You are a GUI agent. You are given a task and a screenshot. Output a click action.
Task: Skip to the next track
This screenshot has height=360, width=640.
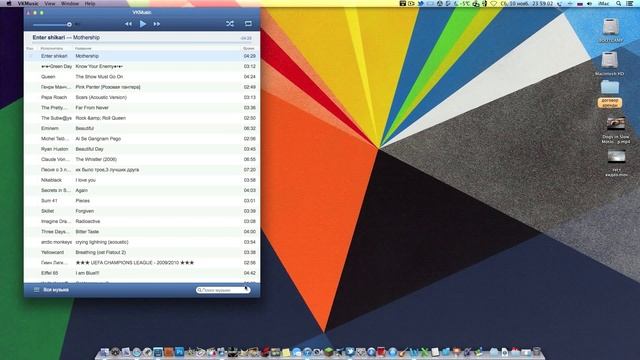(157, 24)
